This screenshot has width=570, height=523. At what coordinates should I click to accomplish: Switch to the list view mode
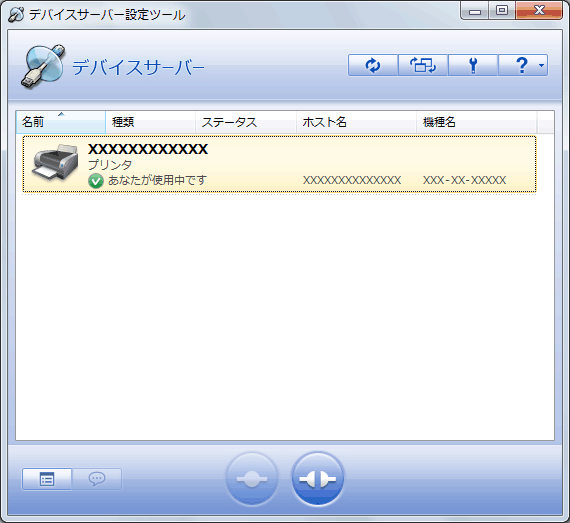(x=47, y=479)
